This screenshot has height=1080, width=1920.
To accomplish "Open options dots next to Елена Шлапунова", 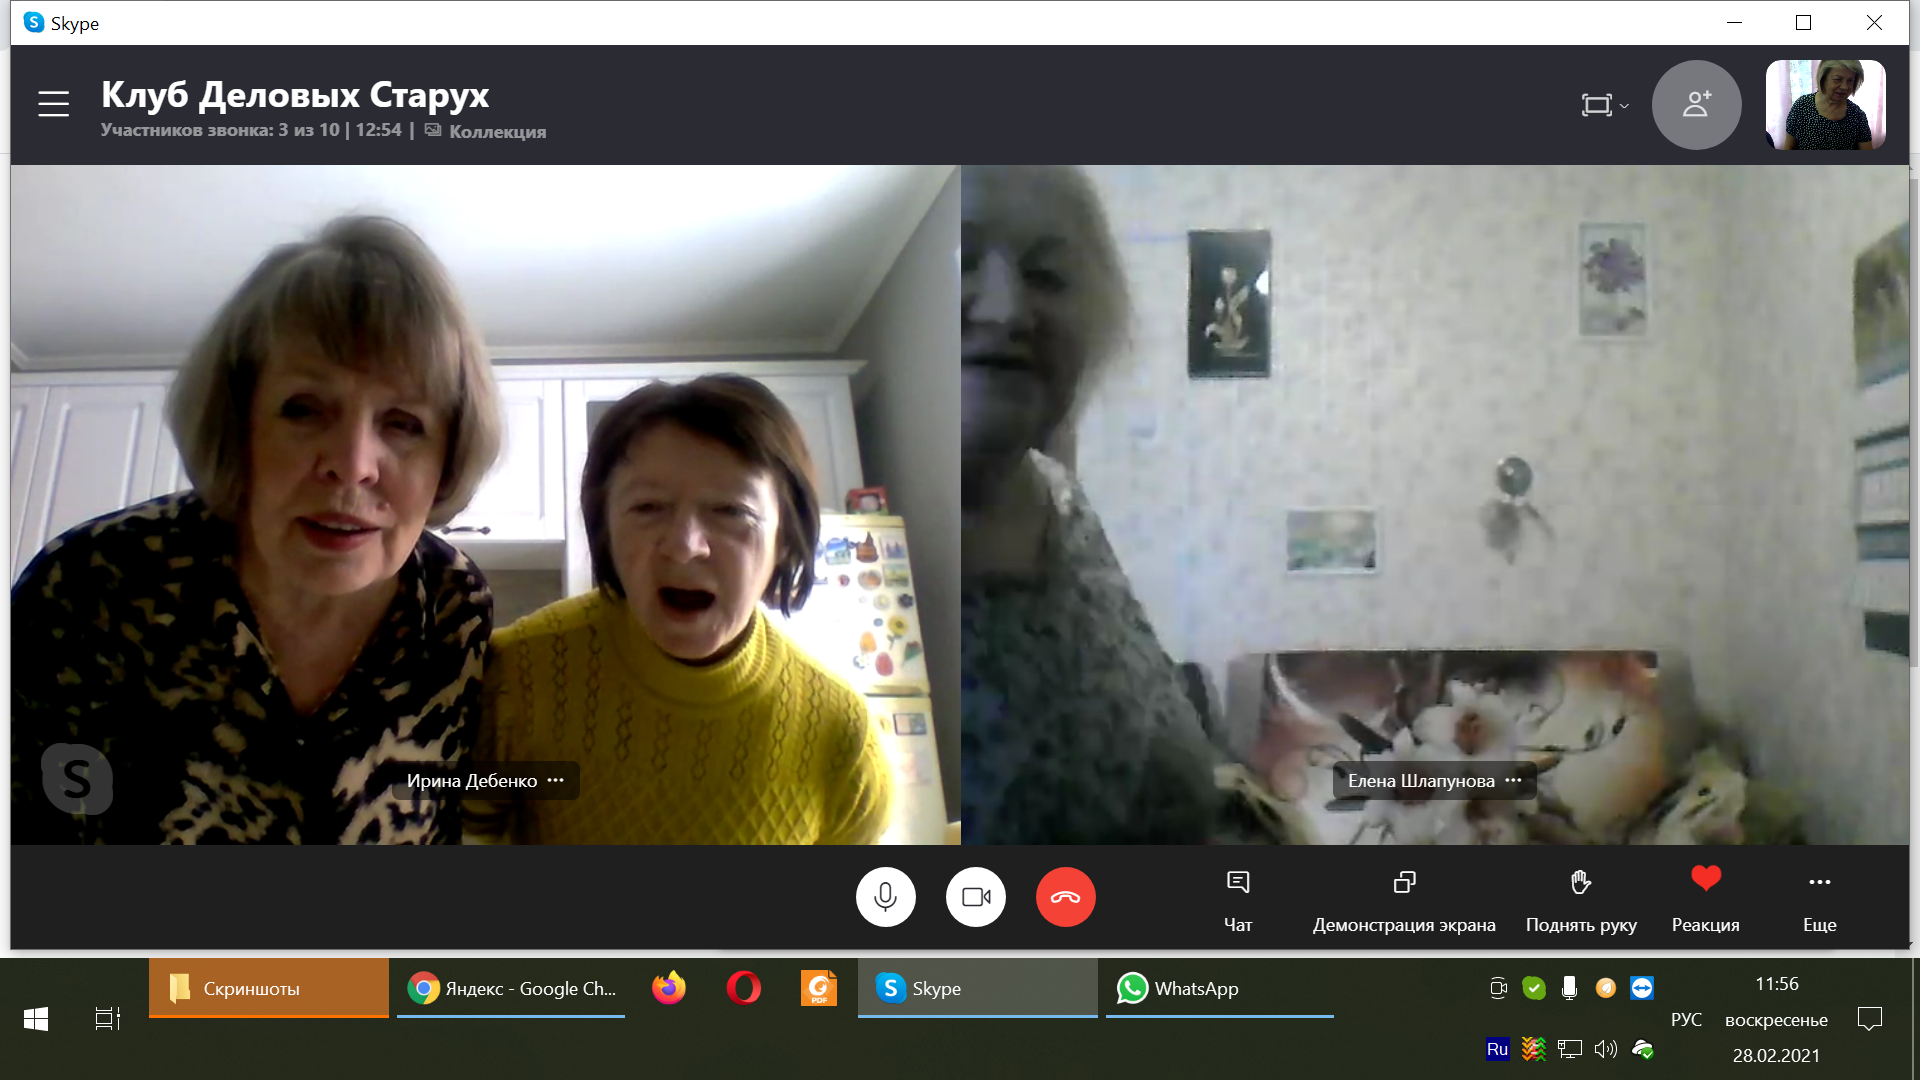I will [x=1513, y=780].
